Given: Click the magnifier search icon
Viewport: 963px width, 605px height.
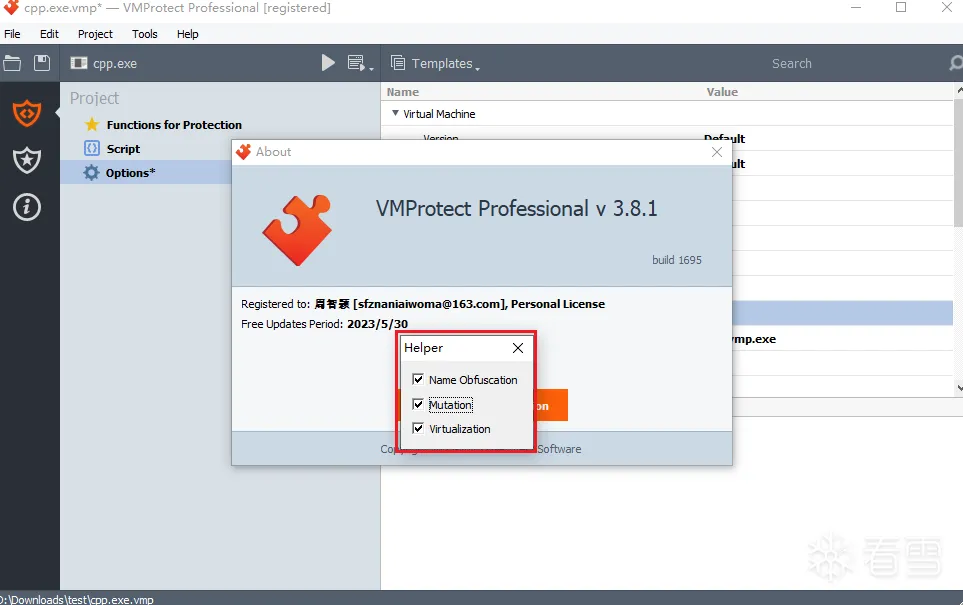Looking at the screenshot, I should 956,63.
